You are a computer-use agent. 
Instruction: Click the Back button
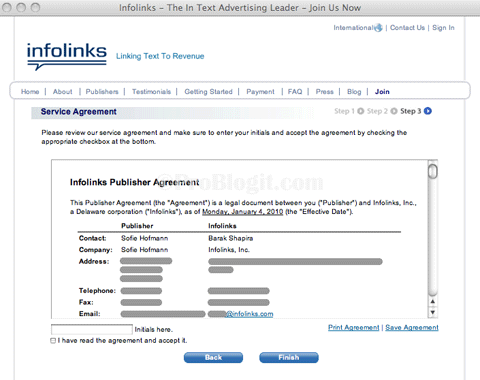tap(213, 357)
